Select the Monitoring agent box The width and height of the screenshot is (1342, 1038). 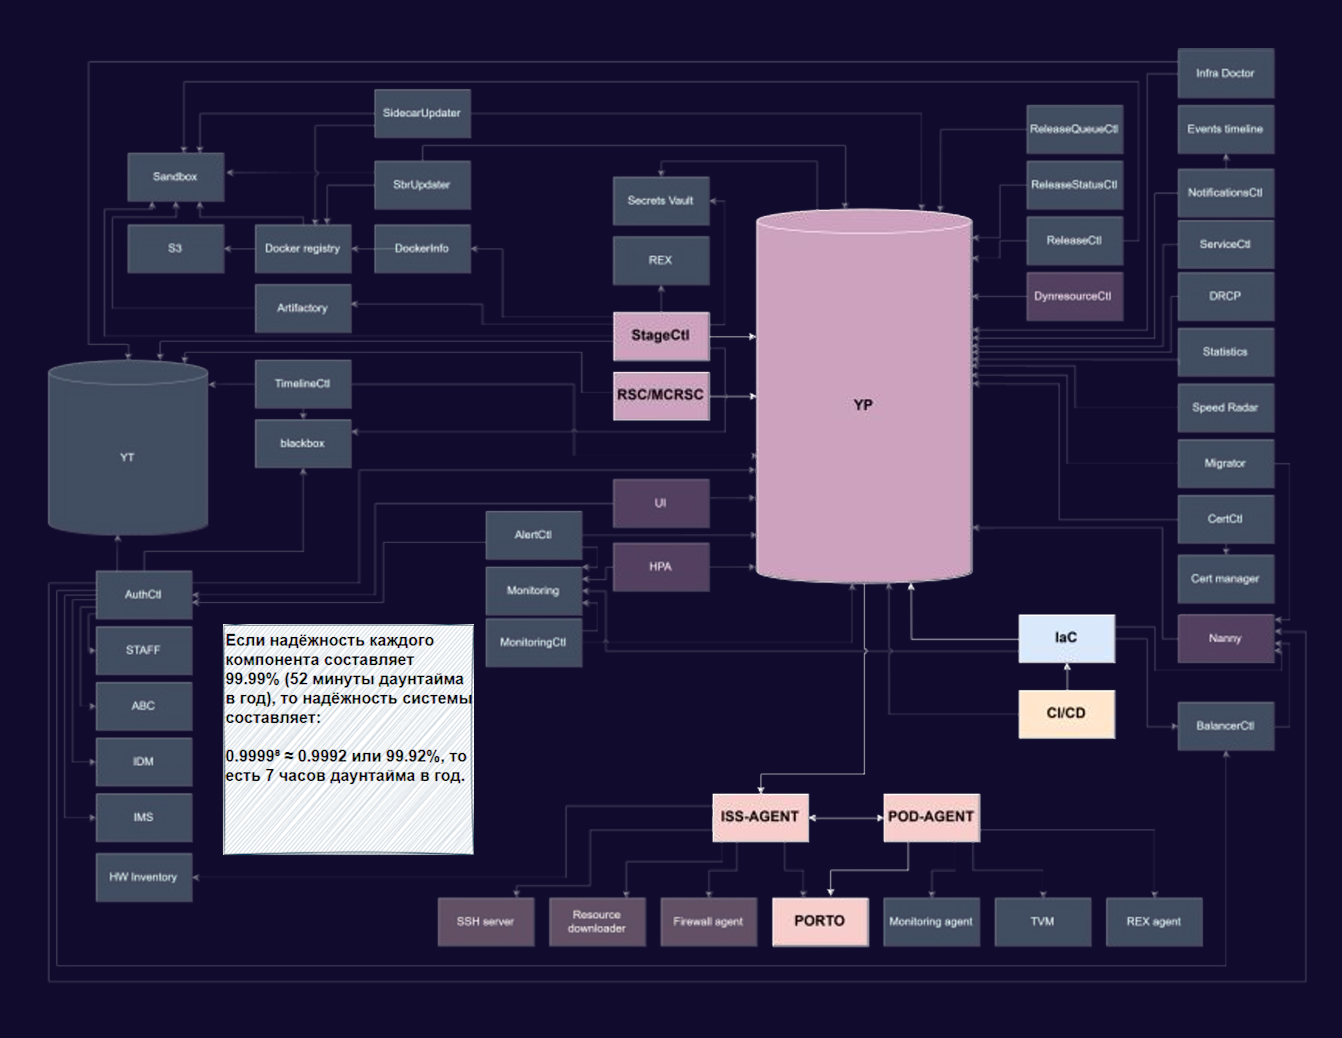point(932,922)
